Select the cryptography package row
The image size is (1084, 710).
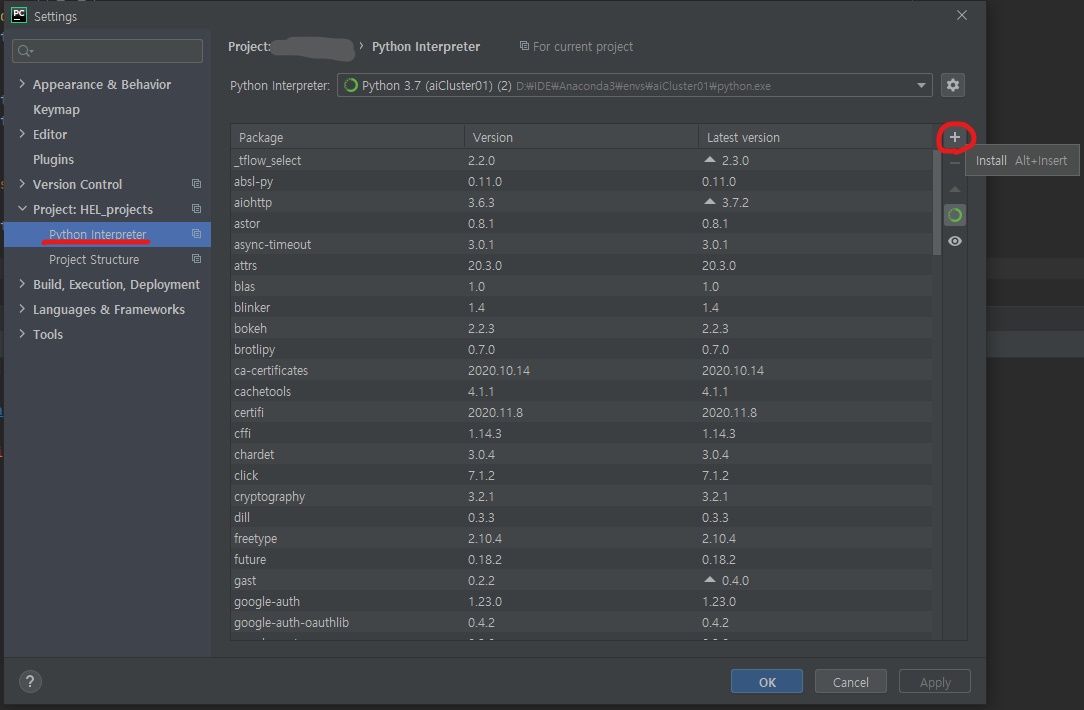click(x=581, y=496)
